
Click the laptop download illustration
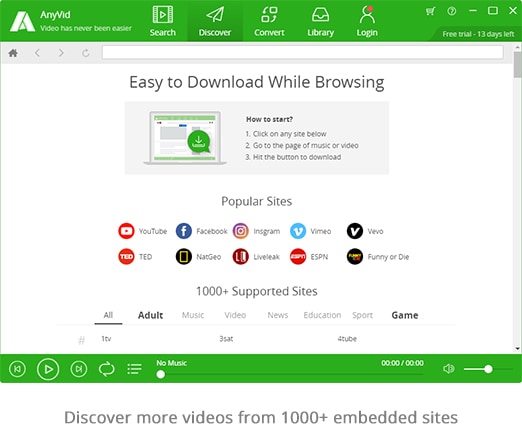tap(185, 138)
